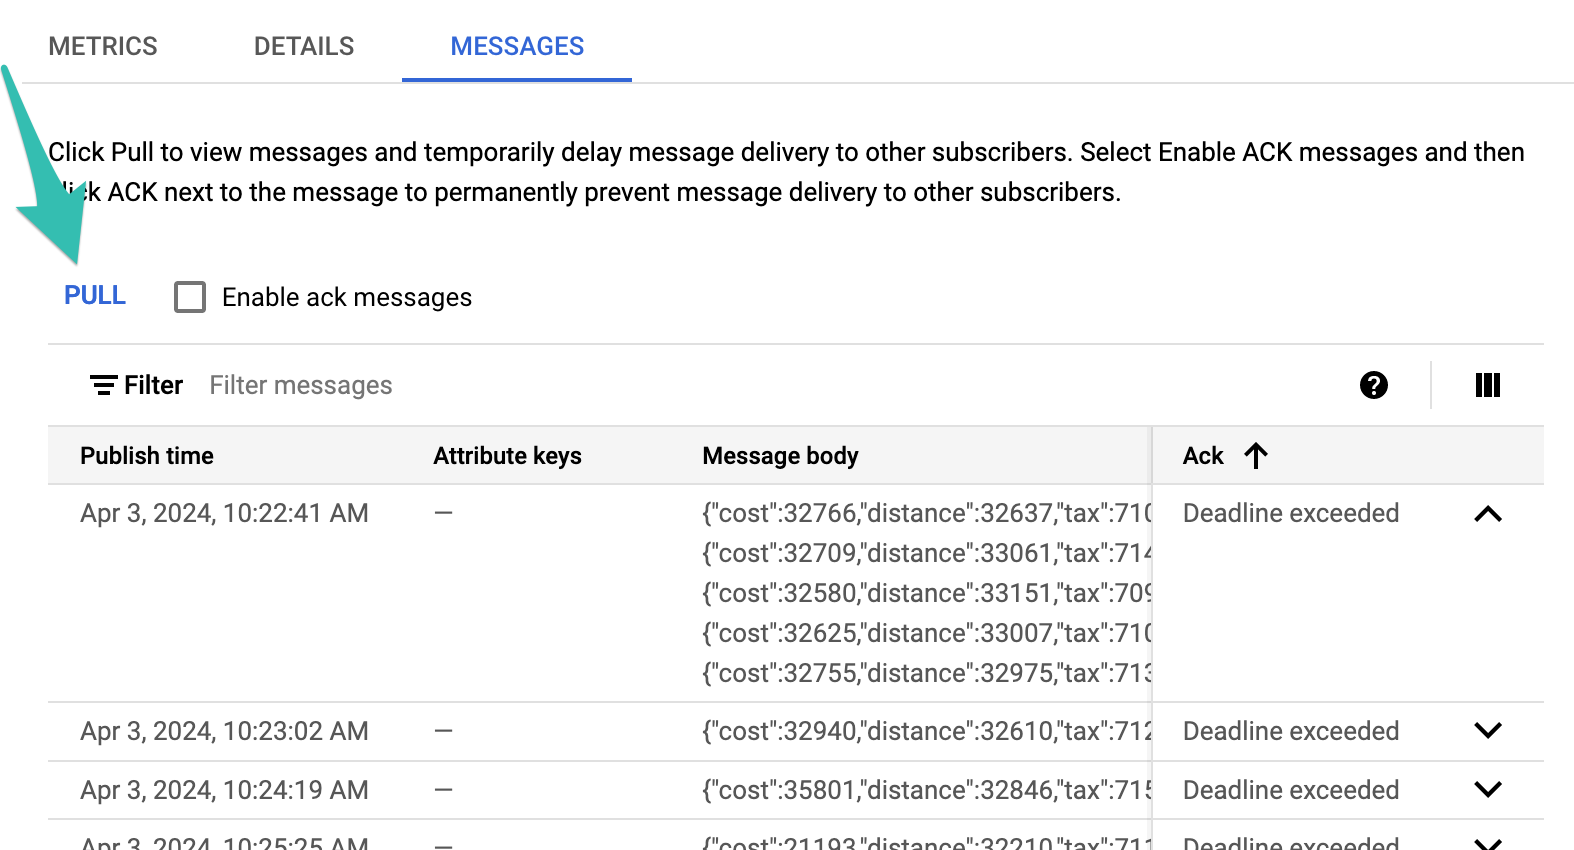Enable ack messages checkbox
The width and height of the screenshot is (1574, 850).
(190, 297)
